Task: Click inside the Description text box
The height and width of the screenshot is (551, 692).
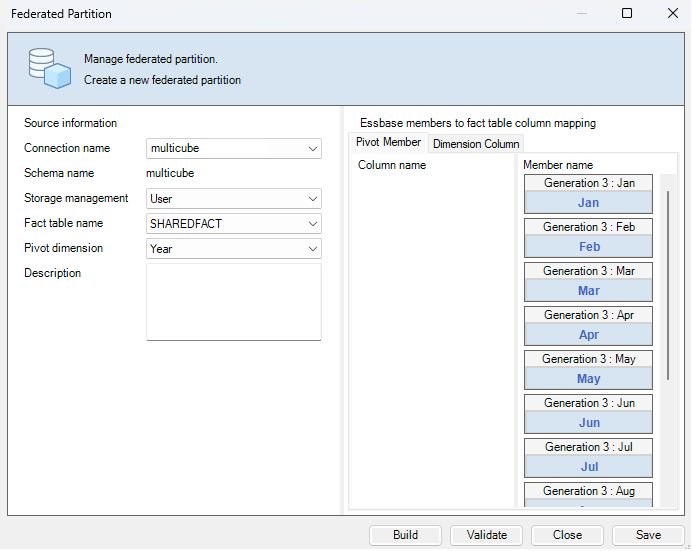Action: click(233, 301)
